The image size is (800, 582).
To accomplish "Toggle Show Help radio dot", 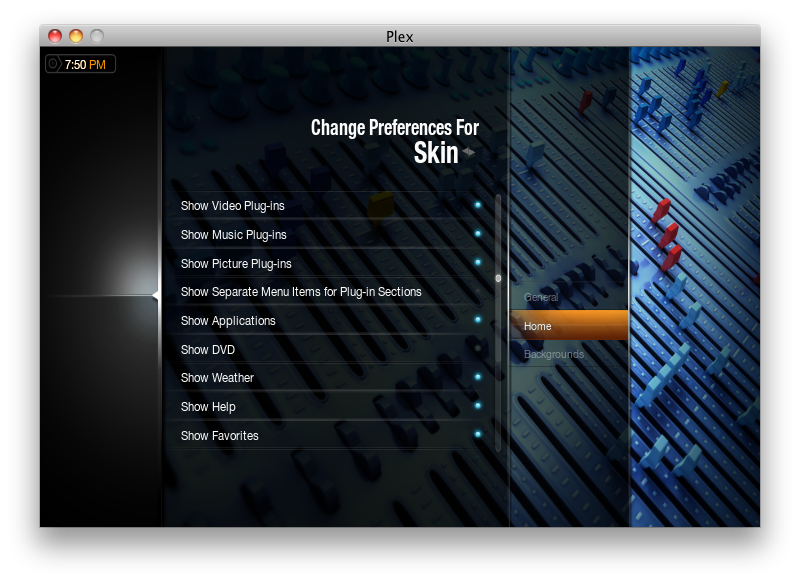I will point(478,406).
